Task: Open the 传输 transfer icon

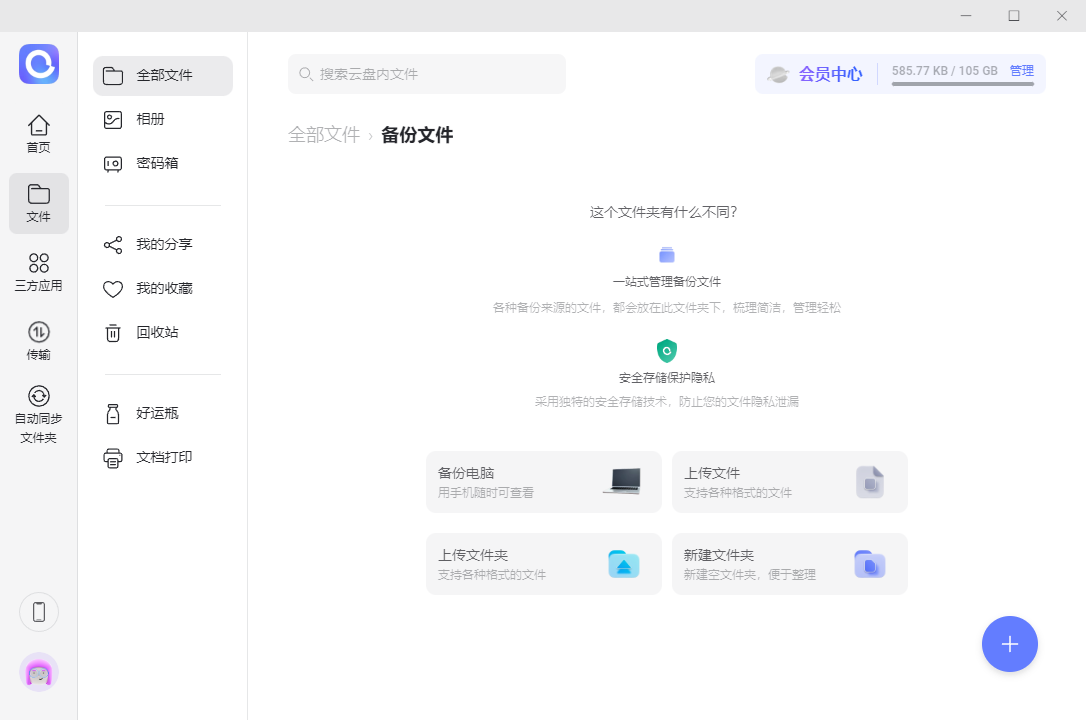Action: coord(38,340)
